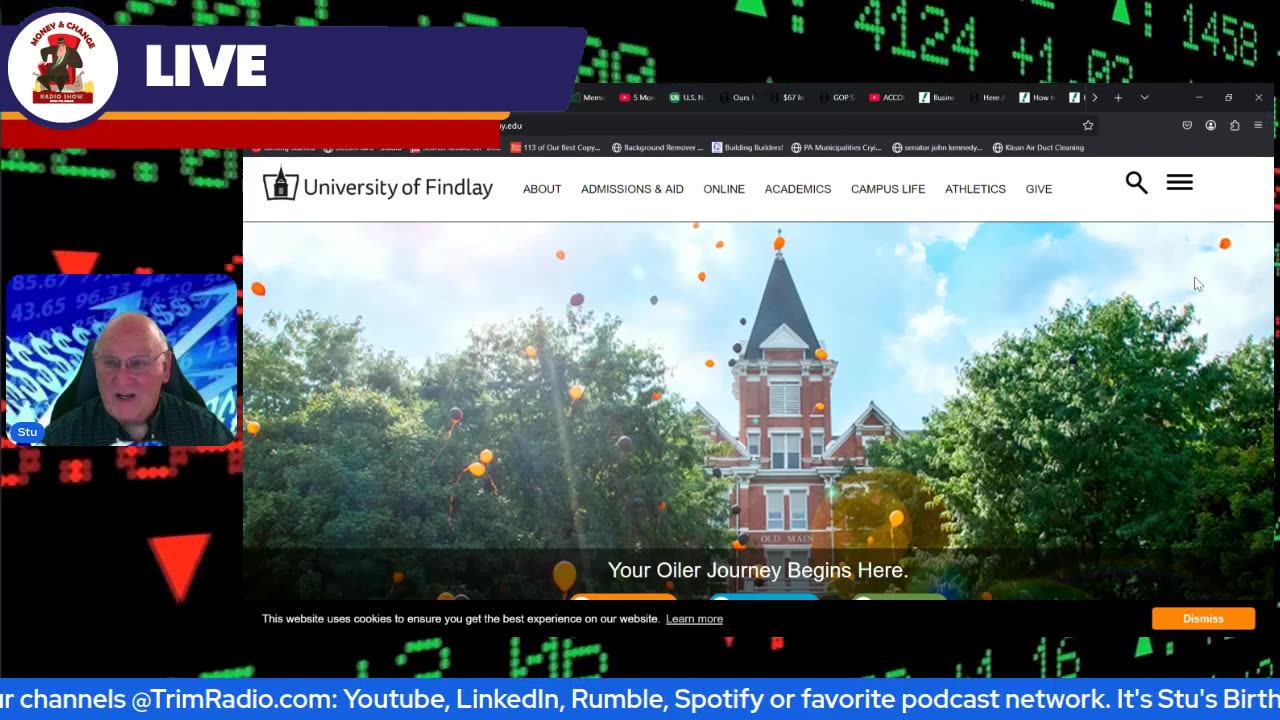This screenshot has height=720, width=1280.
Task: Switch to the '$67 In' browser tab
Action: (787, 97)
